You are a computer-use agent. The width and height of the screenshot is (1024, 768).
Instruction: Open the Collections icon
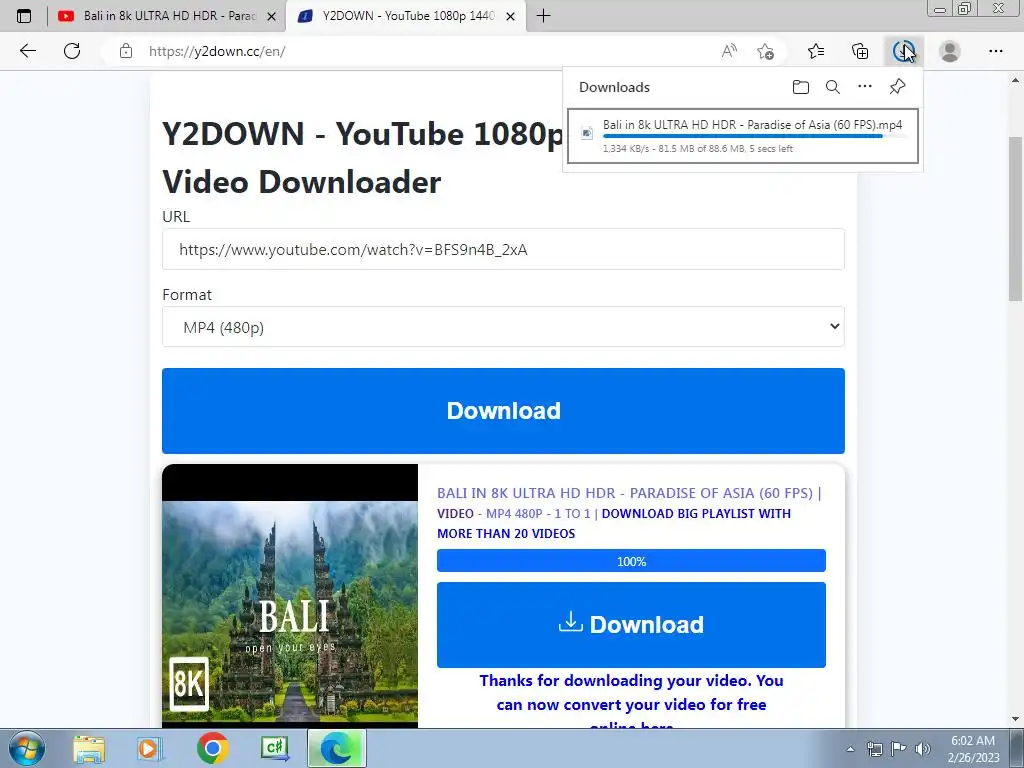[860, 51]
